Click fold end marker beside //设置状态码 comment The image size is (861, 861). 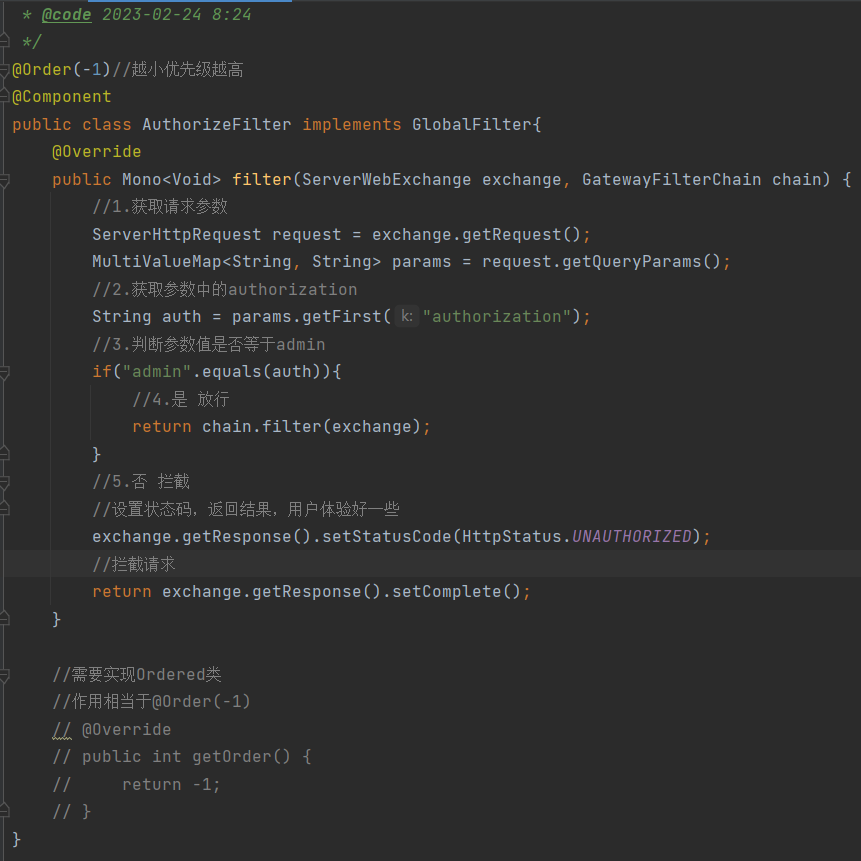coord(4,509)
